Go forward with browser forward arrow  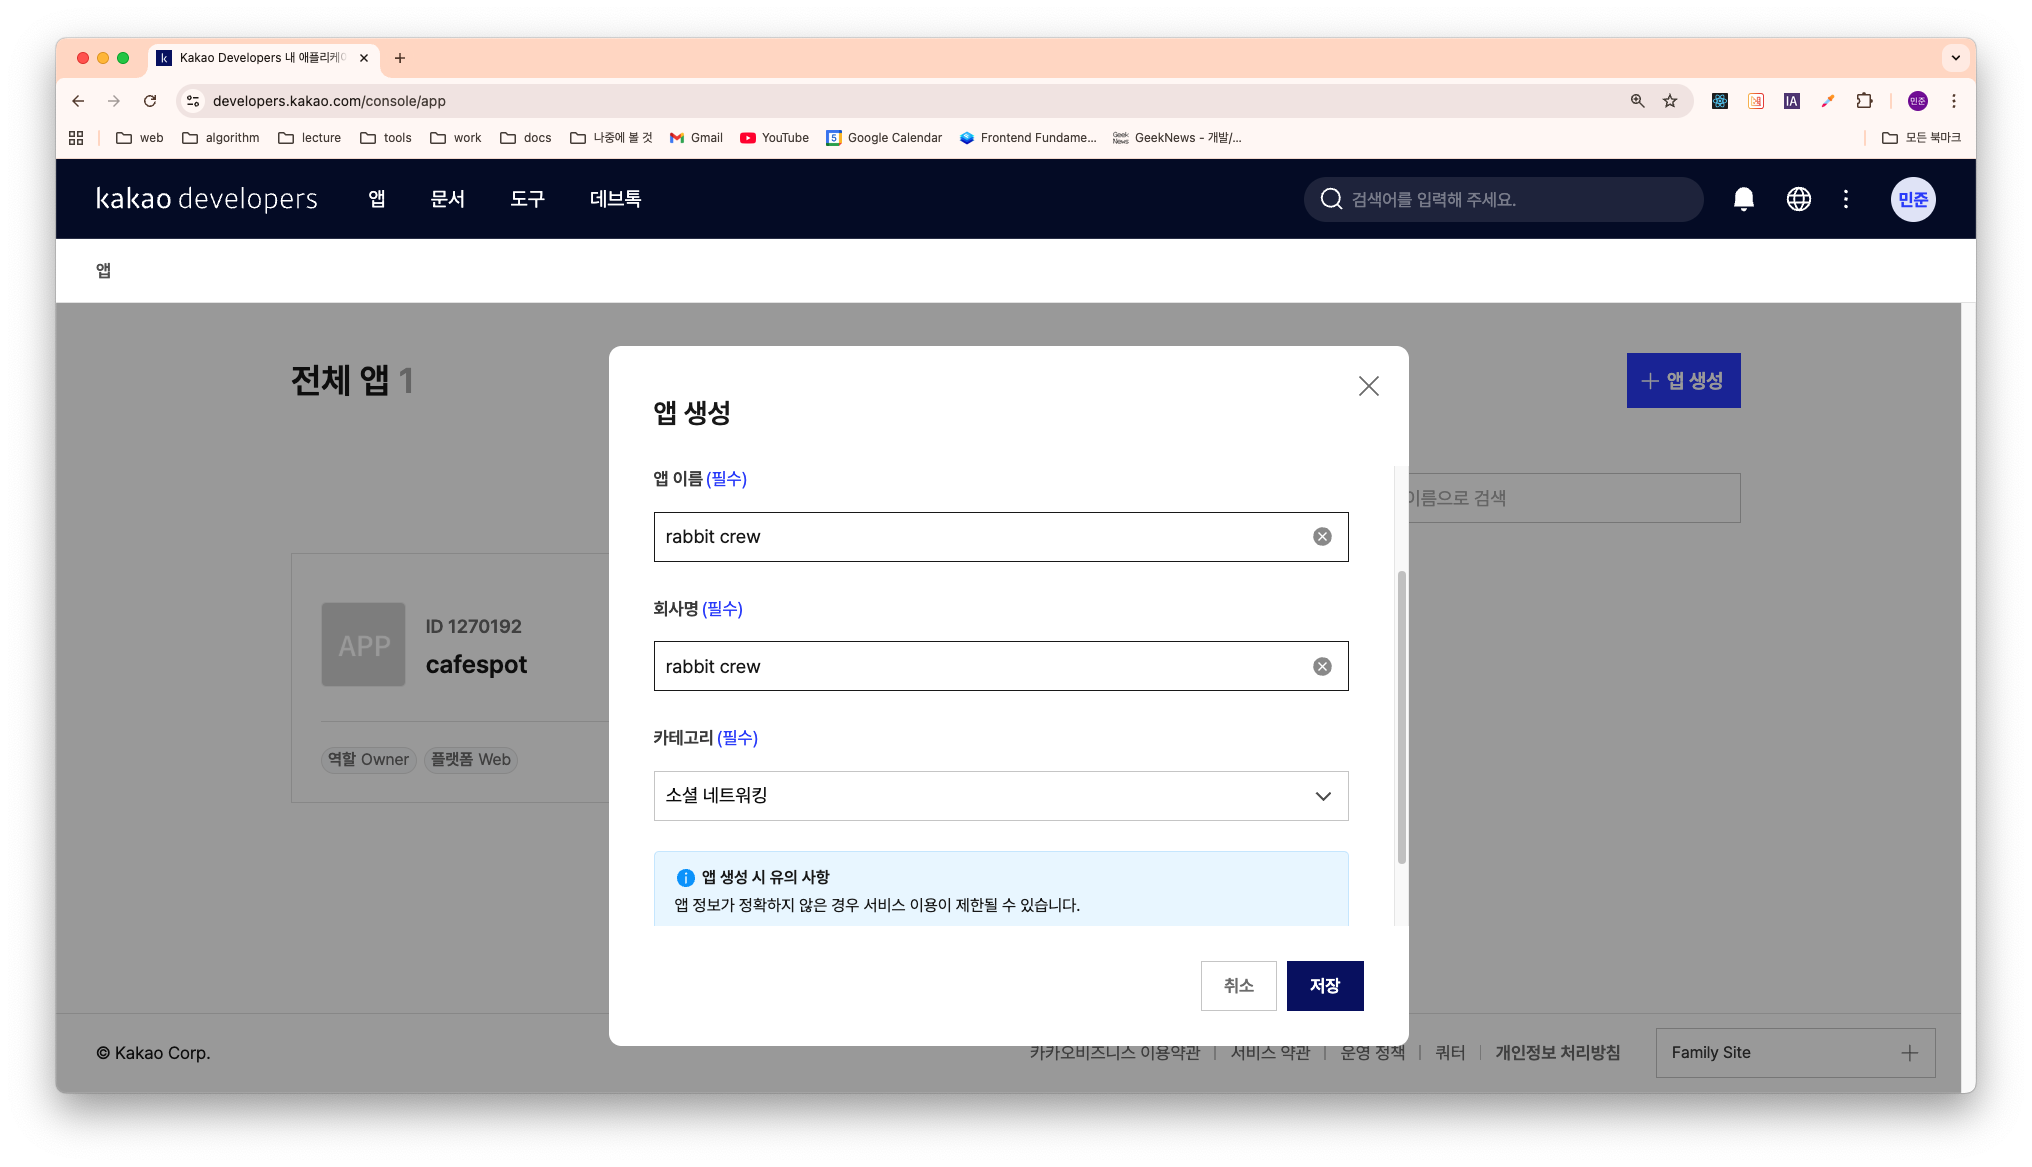point(114,101)
